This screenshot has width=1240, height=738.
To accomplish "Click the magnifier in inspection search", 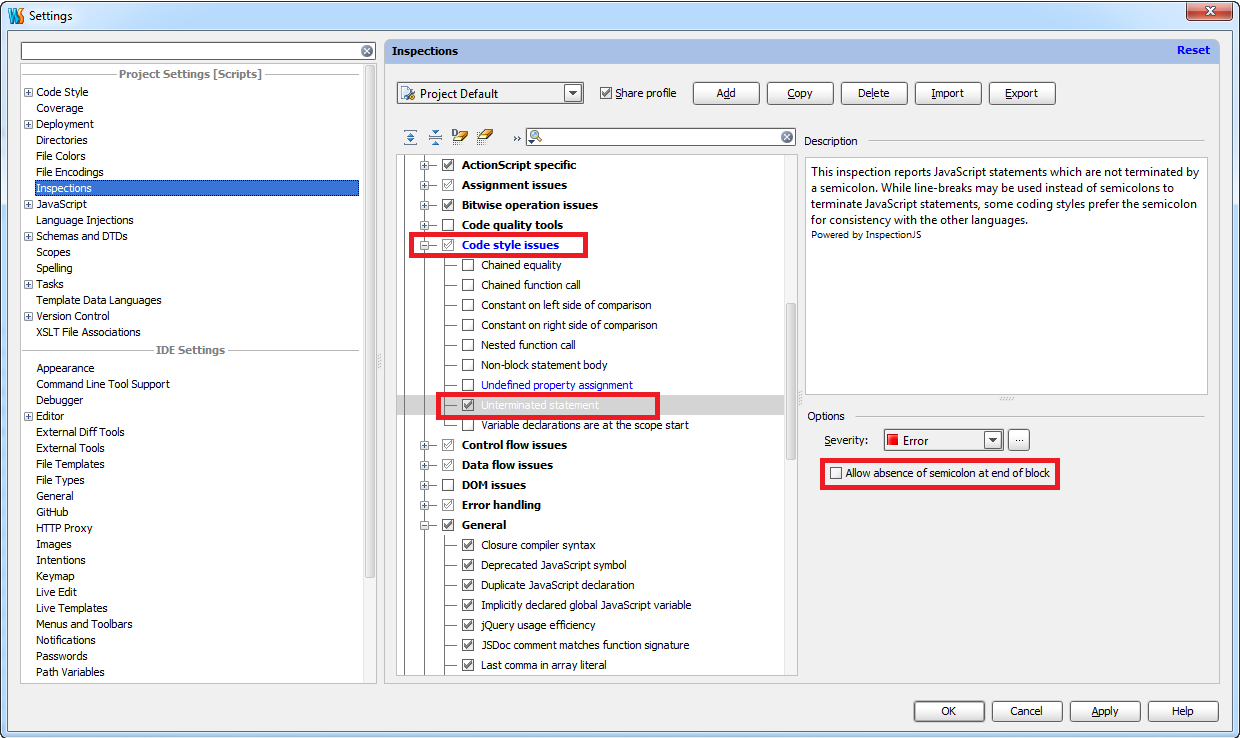I will tap(535, 137).
